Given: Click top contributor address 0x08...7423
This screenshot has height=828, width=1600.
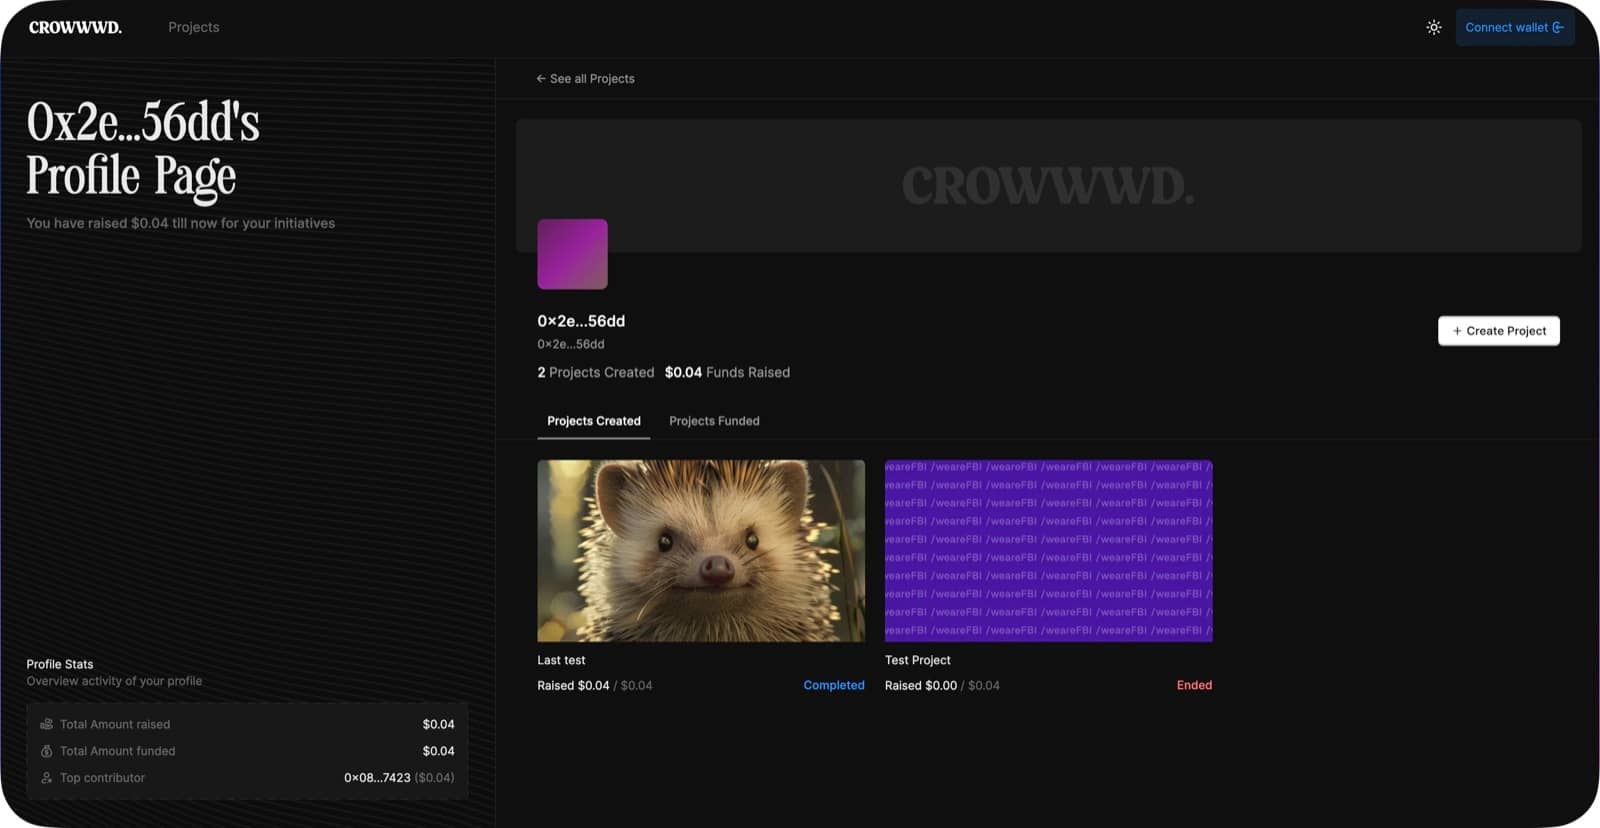Looking at the screenshot, I should click(377, 778).
